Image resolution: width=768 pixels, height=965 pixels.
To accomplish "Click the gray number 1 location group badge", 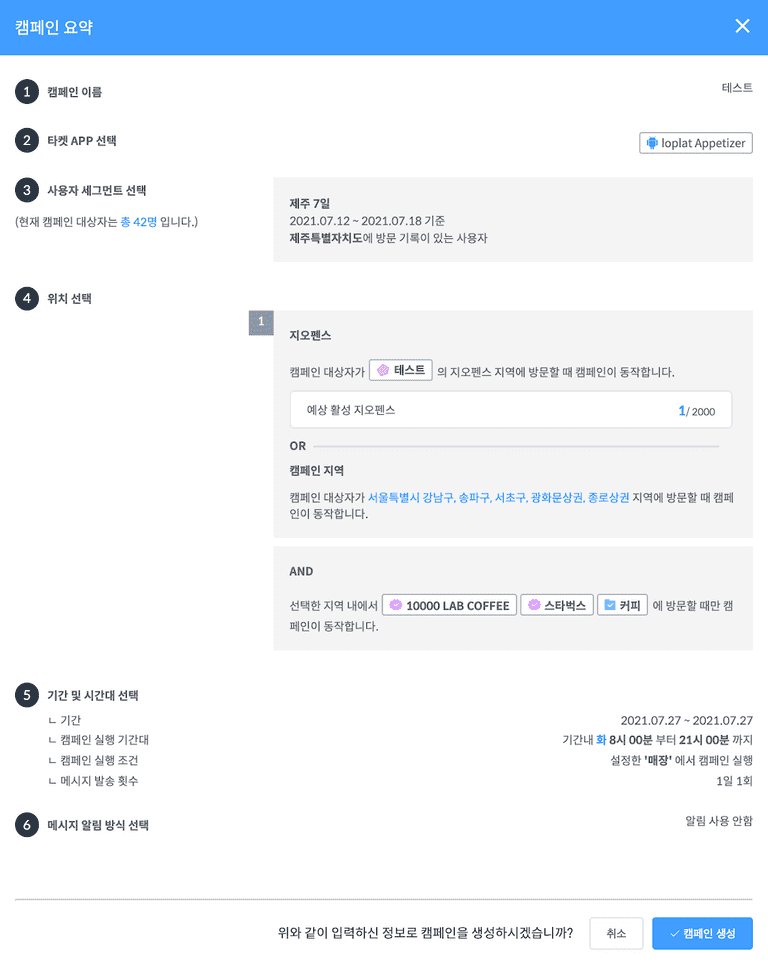I will pyautogui.click(x=260, y=322).
